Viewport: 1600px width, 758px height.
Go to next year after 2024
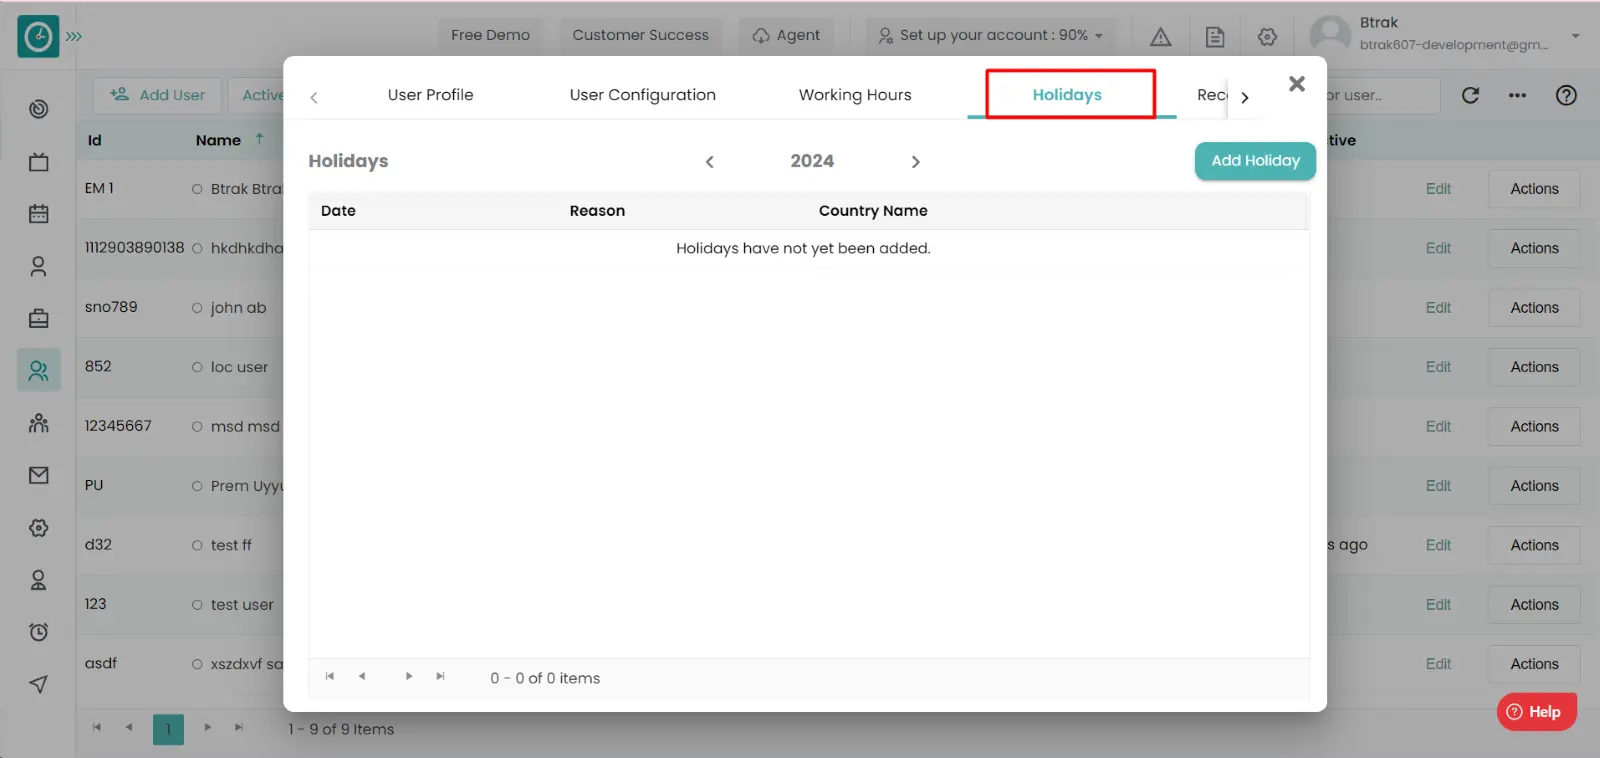point(915,162)
